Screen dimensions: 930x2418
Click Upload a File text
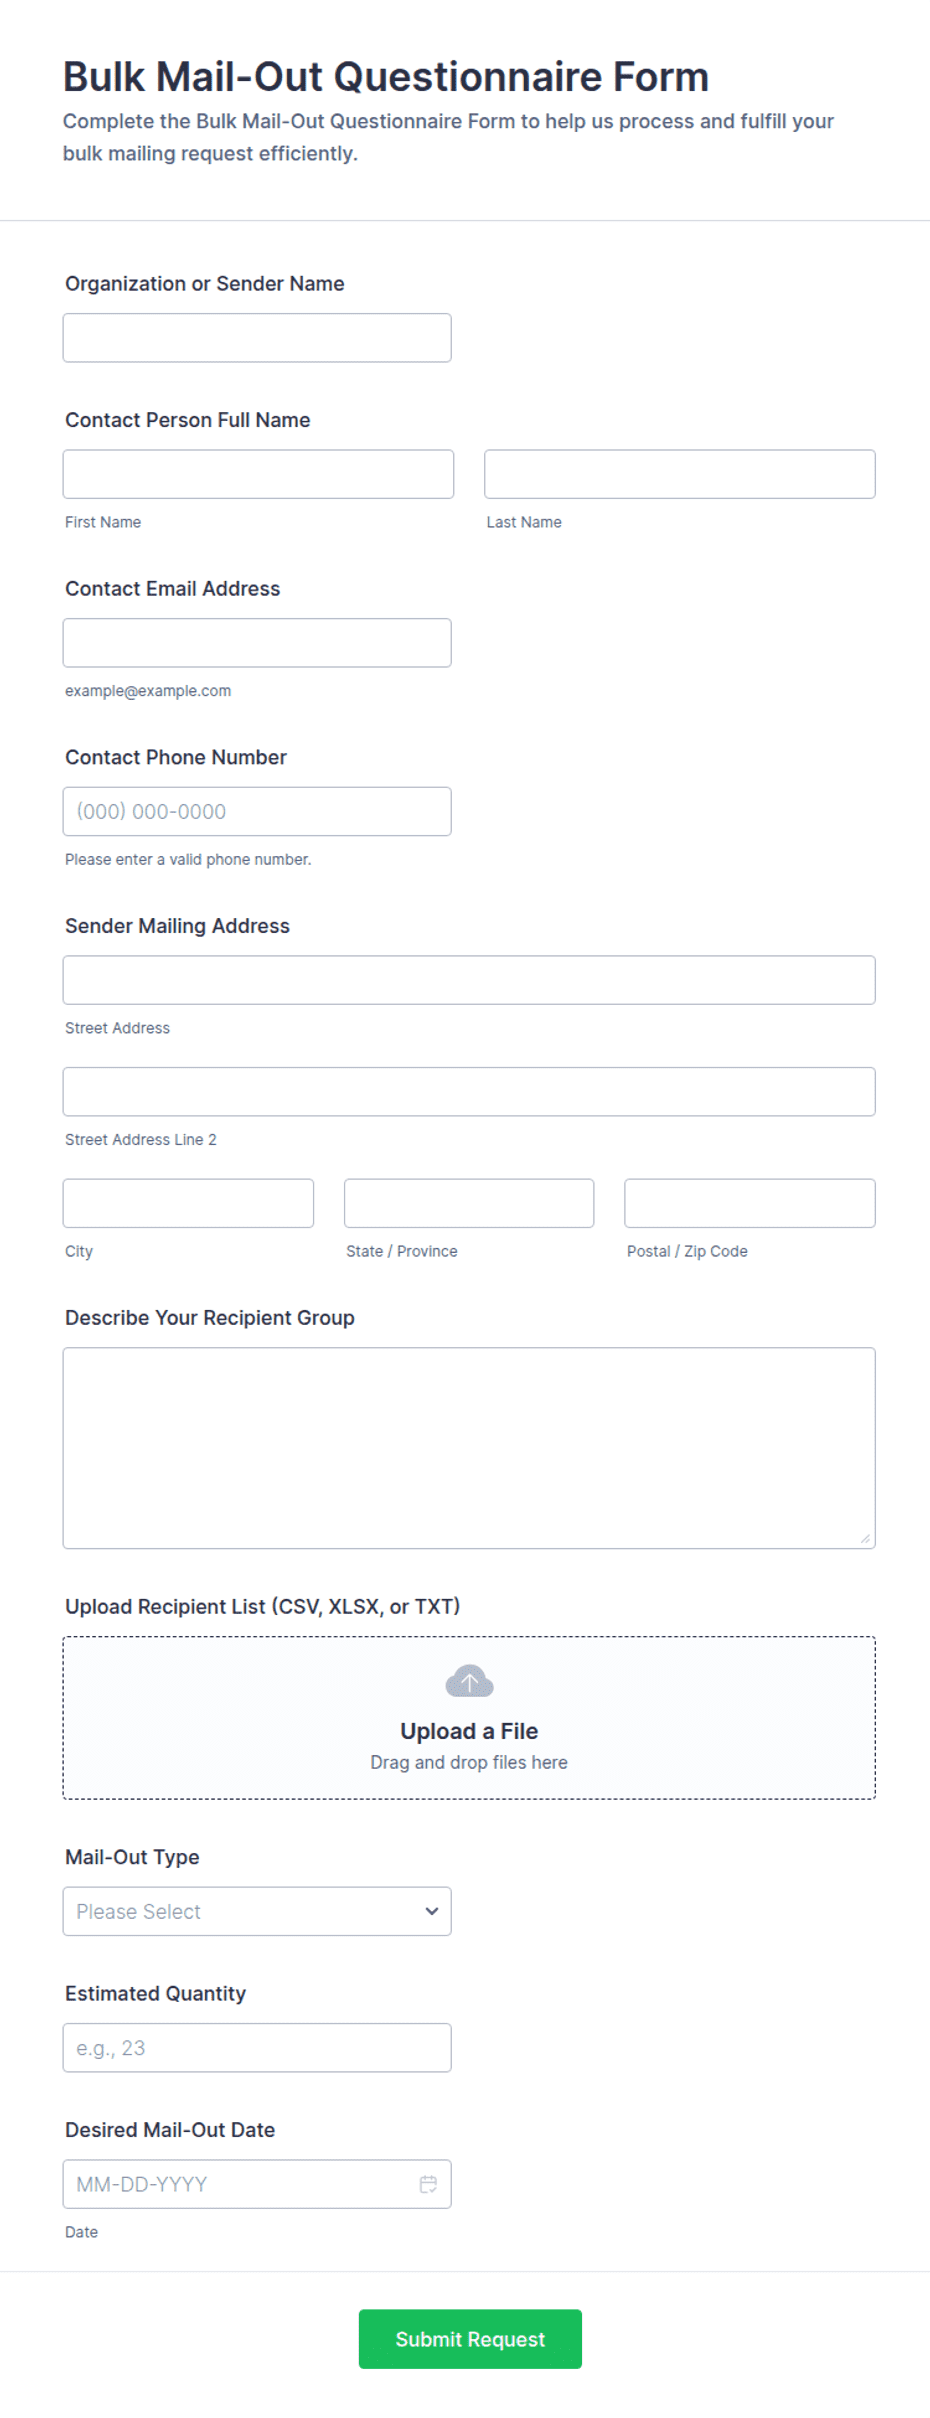click(469, 1731)
